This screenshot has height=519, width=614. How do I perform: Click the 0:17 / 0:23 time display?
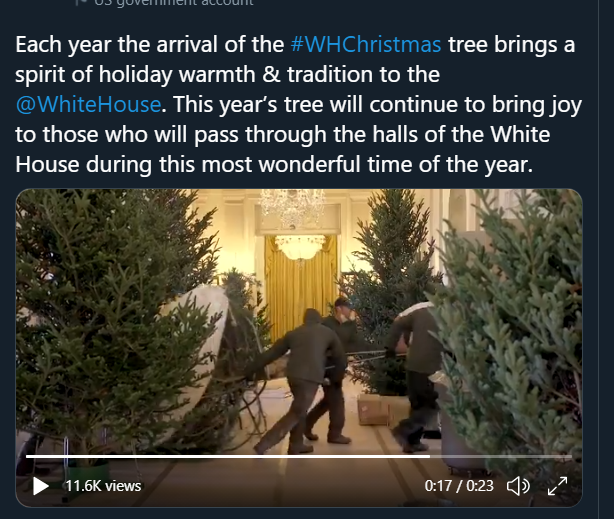tap(459, 486)
